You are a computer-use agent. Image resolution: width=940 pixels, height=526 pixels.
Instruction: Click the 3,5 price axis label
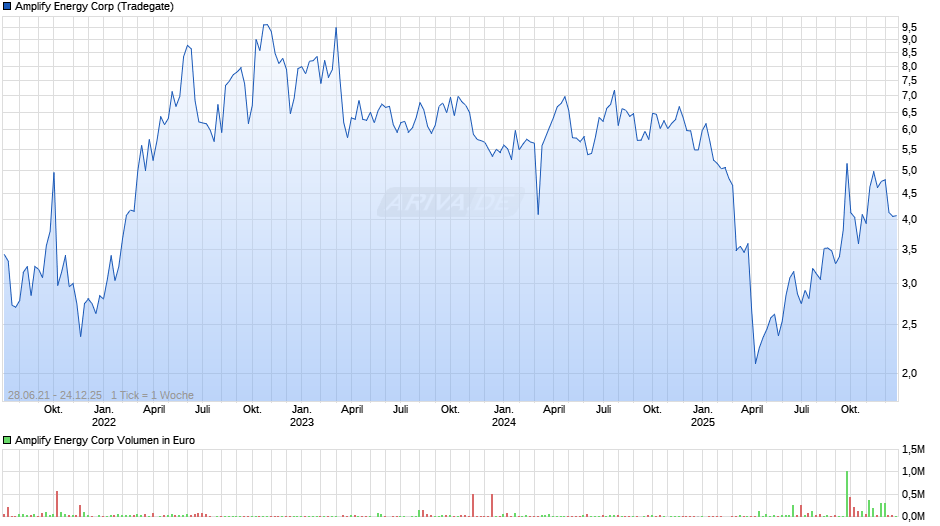coord(909,250)
